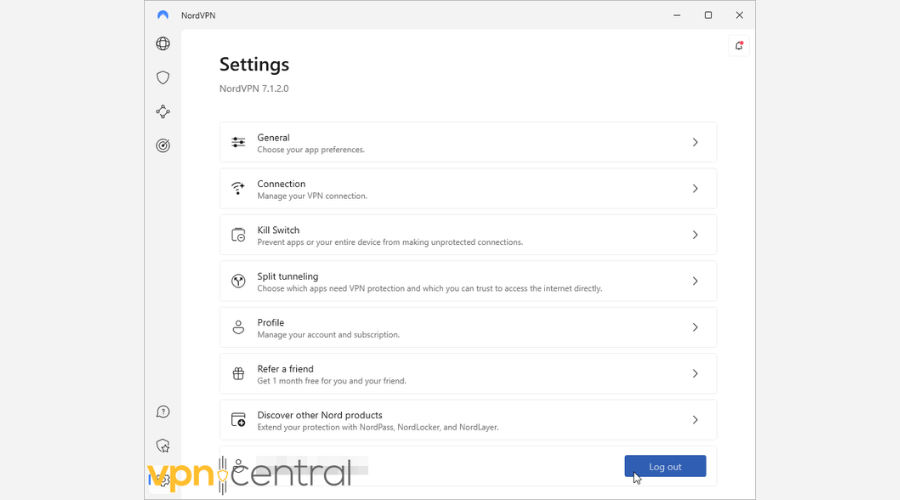Image resolution: width=900 pixels, height=500 pixels.
Task: Open Split tunneling settings entry
Action: tap(468, 281)
